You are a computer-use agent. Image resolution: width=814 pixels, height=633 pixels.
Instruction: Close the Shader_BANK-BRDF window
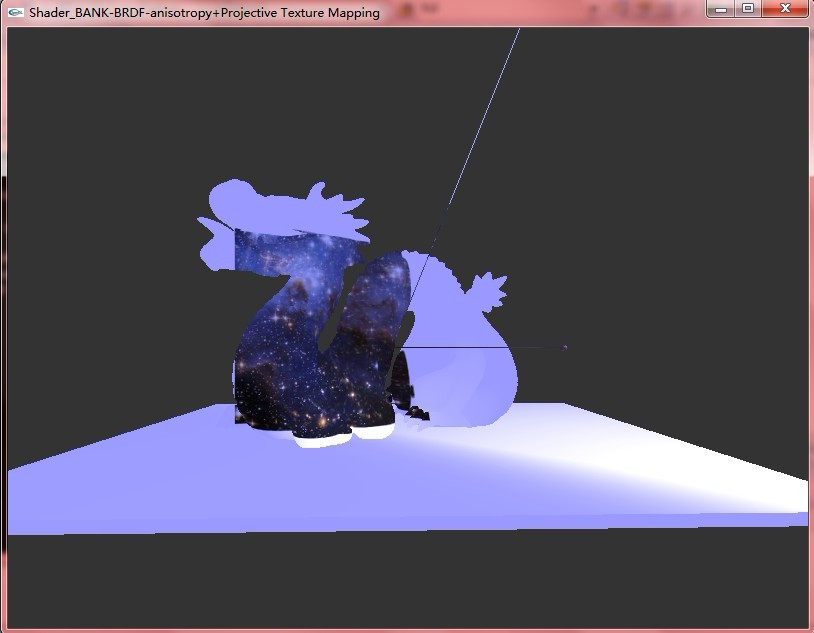(x=785, y=9)
